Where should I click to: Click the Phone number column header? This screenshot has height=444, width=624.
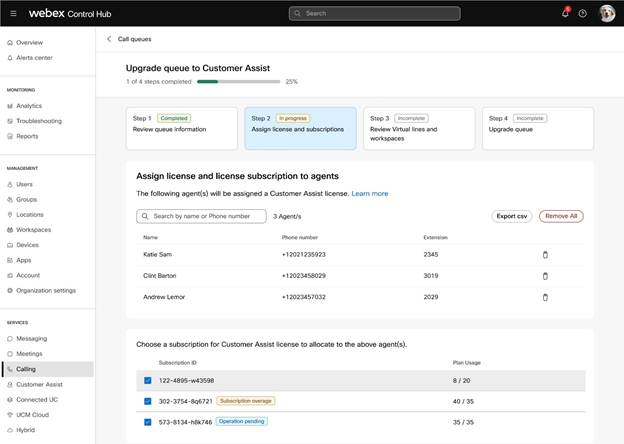coord(300,238)
